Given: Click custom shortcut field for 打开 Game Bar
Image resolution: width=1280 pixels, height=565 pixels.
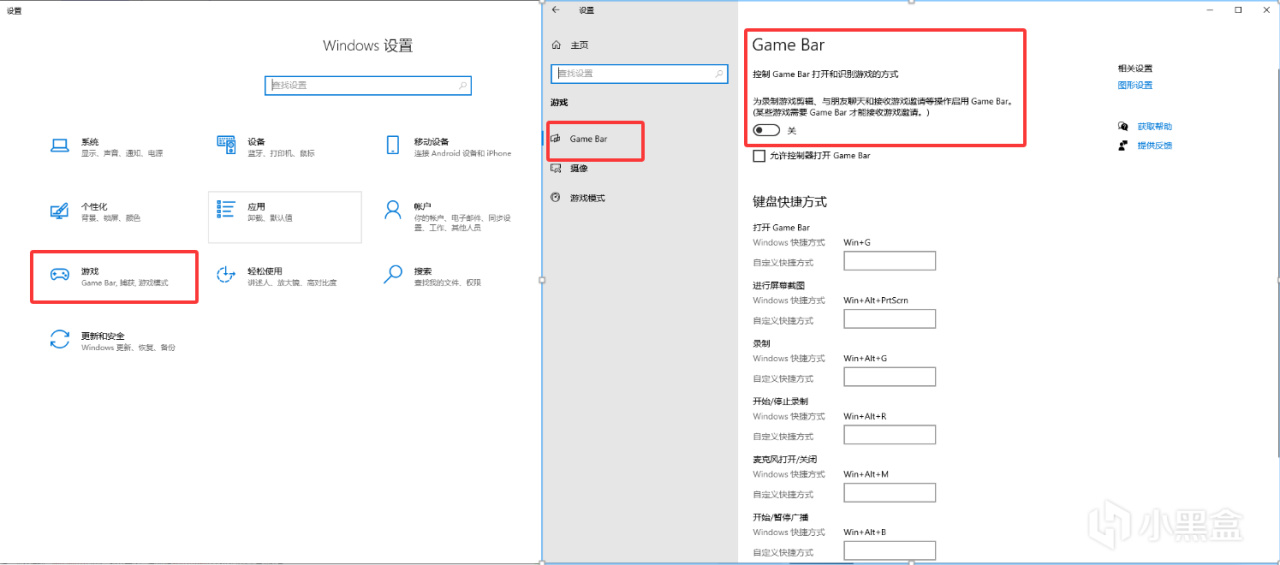Looking at the screenshot, I should tap(889, 261).
